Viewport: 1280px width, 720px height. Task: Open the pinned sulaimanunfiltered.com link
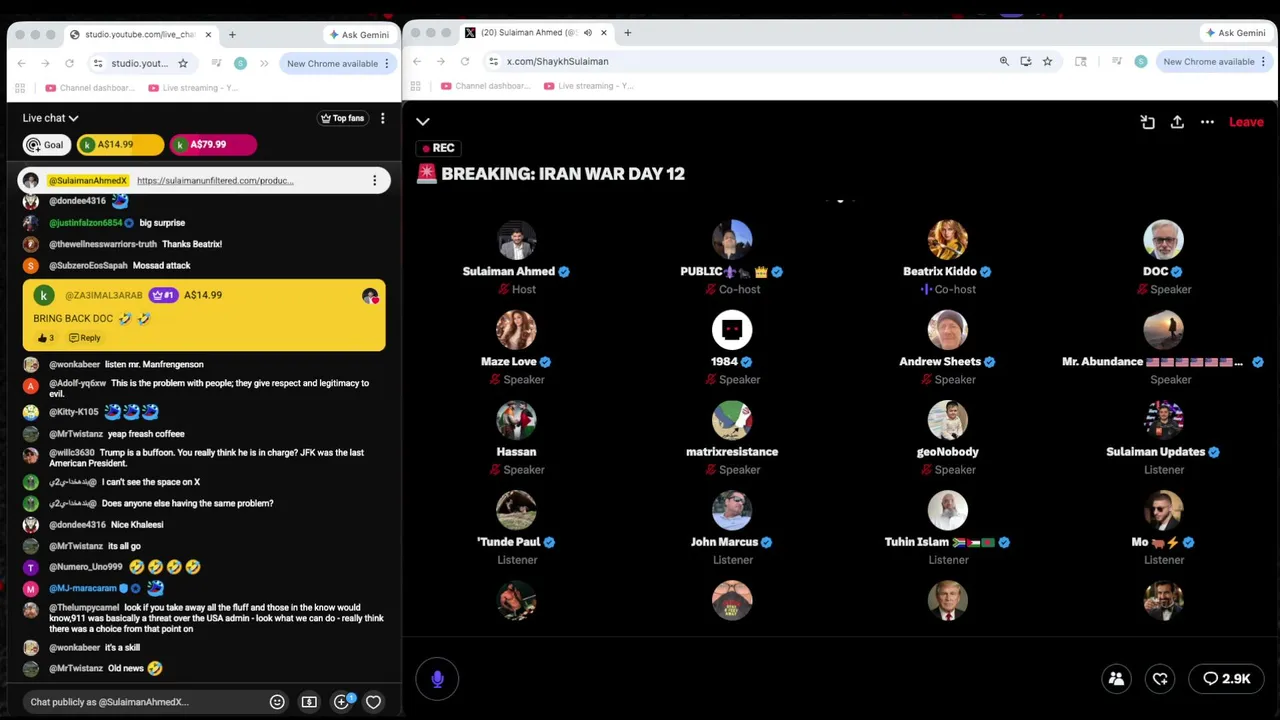click(215, 181)
